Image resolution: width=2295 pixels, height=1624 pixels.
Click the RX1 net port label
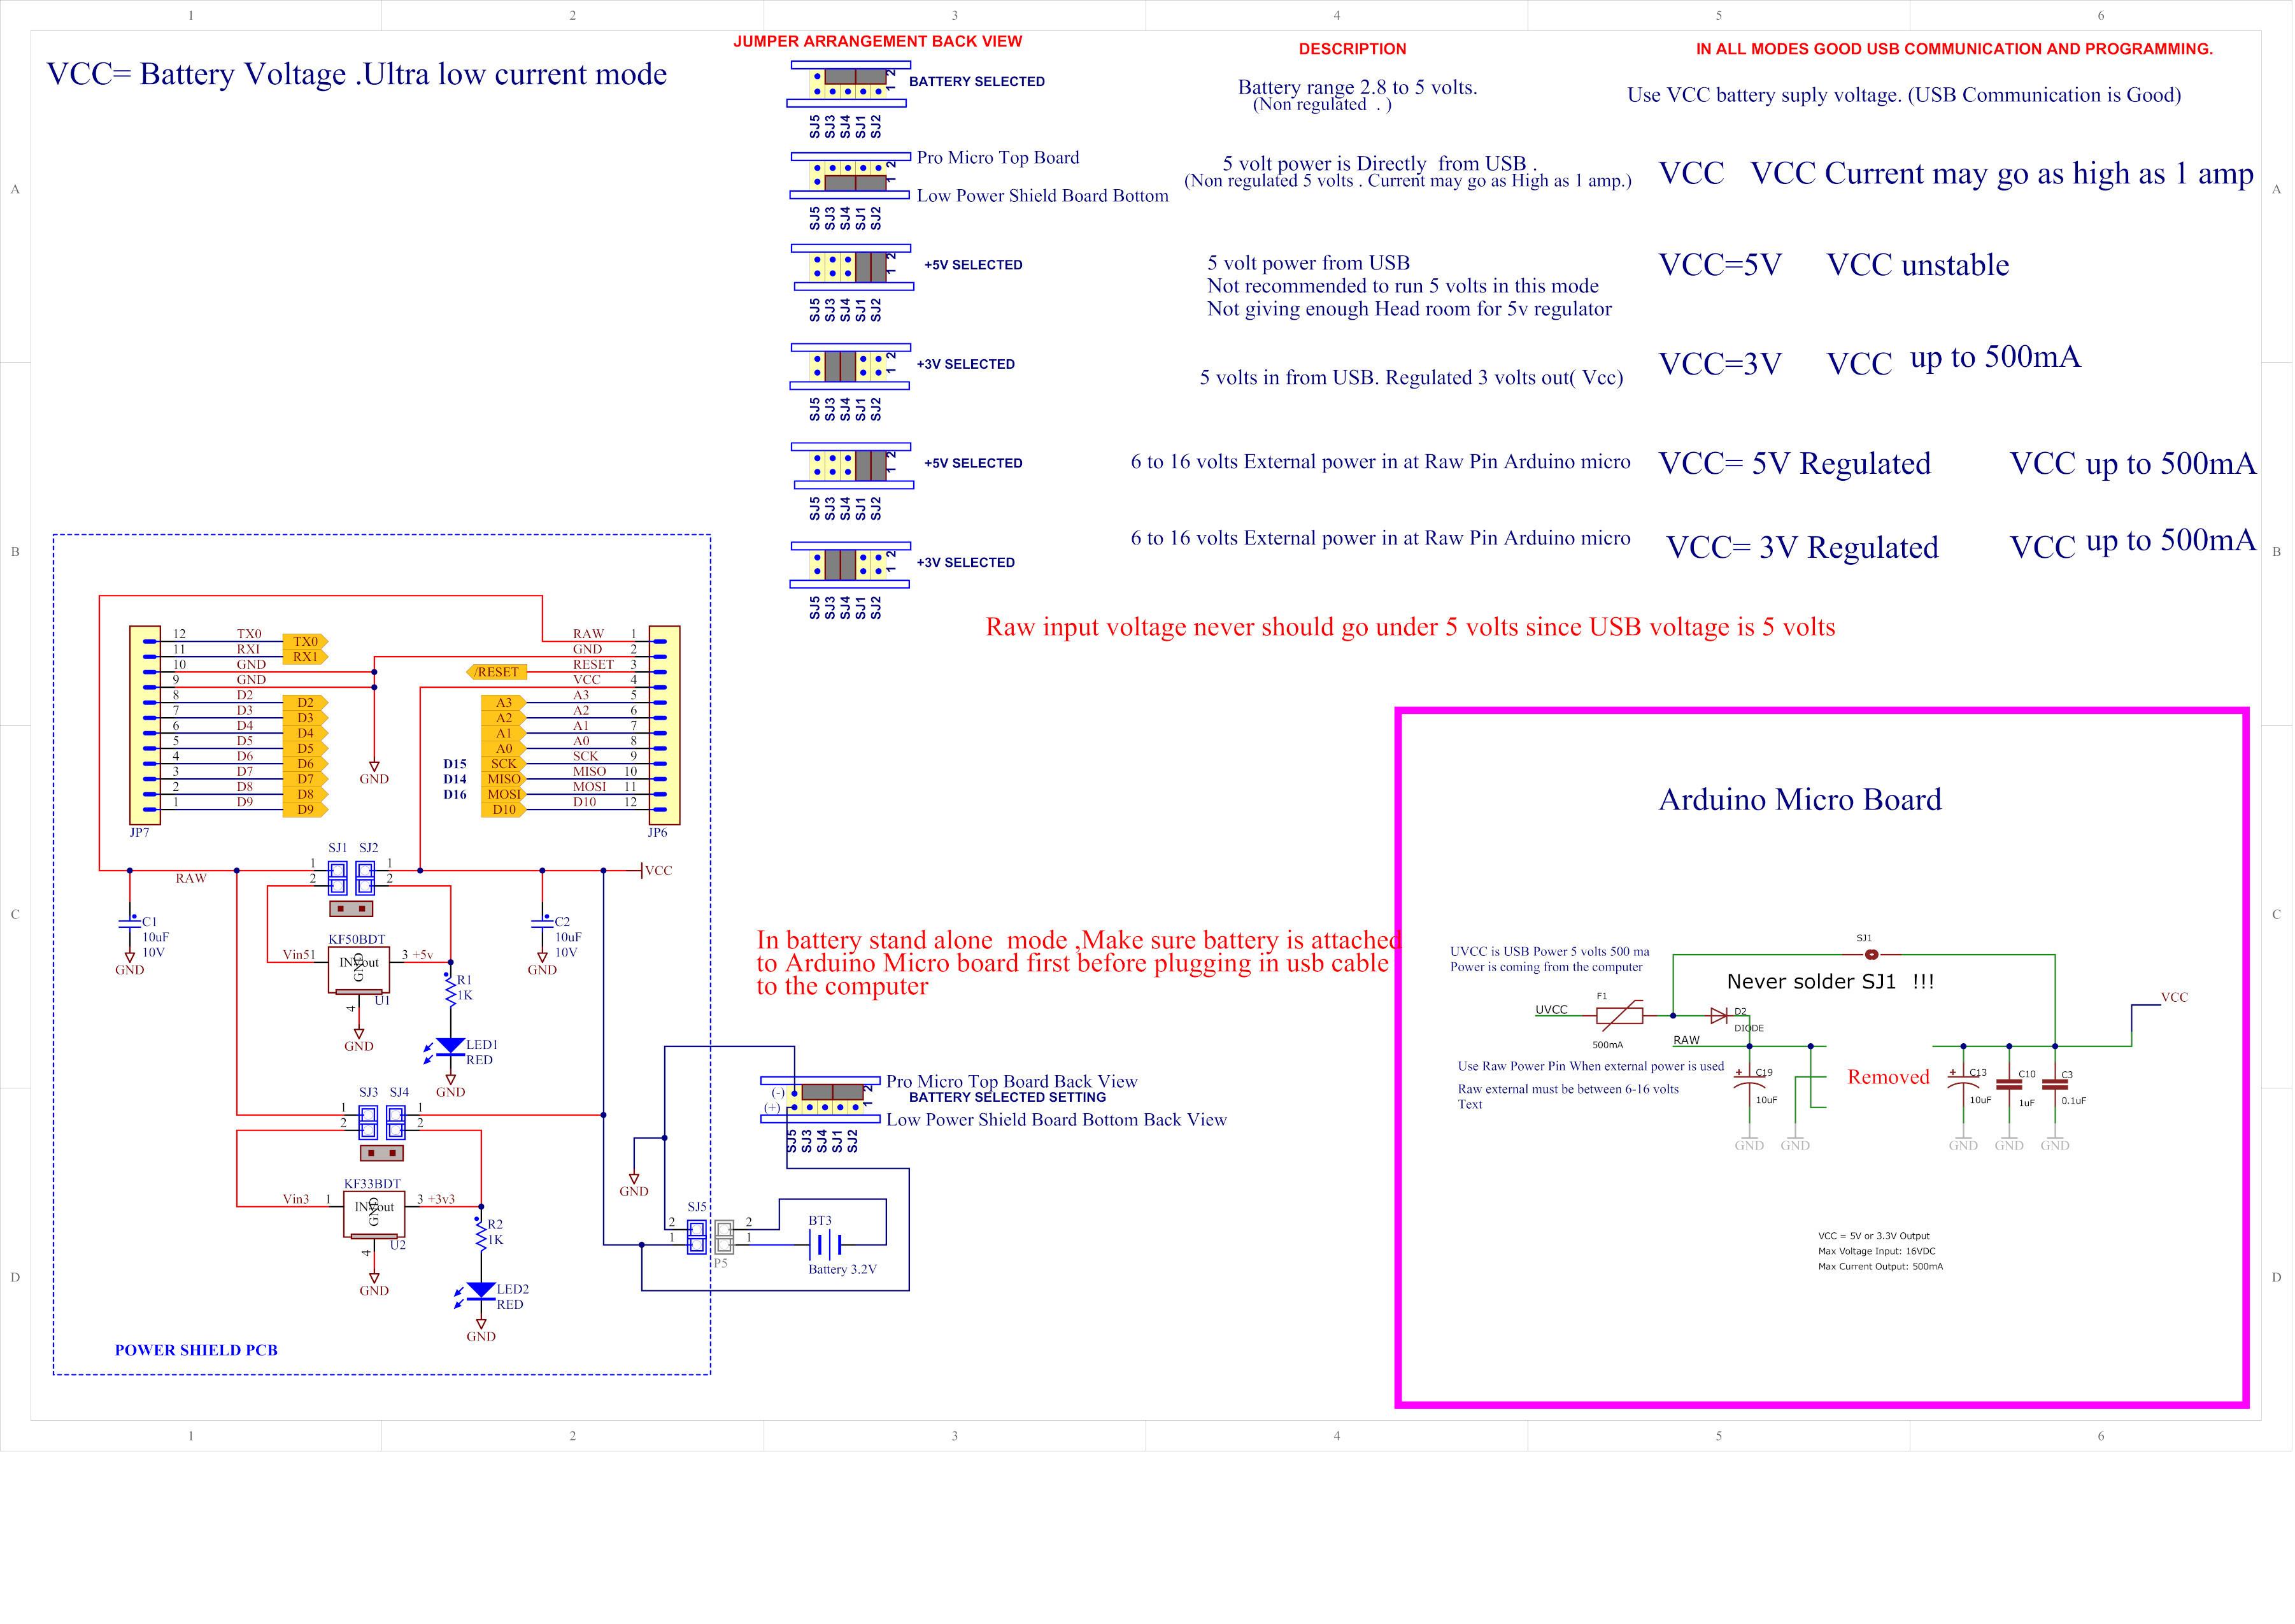305,657
